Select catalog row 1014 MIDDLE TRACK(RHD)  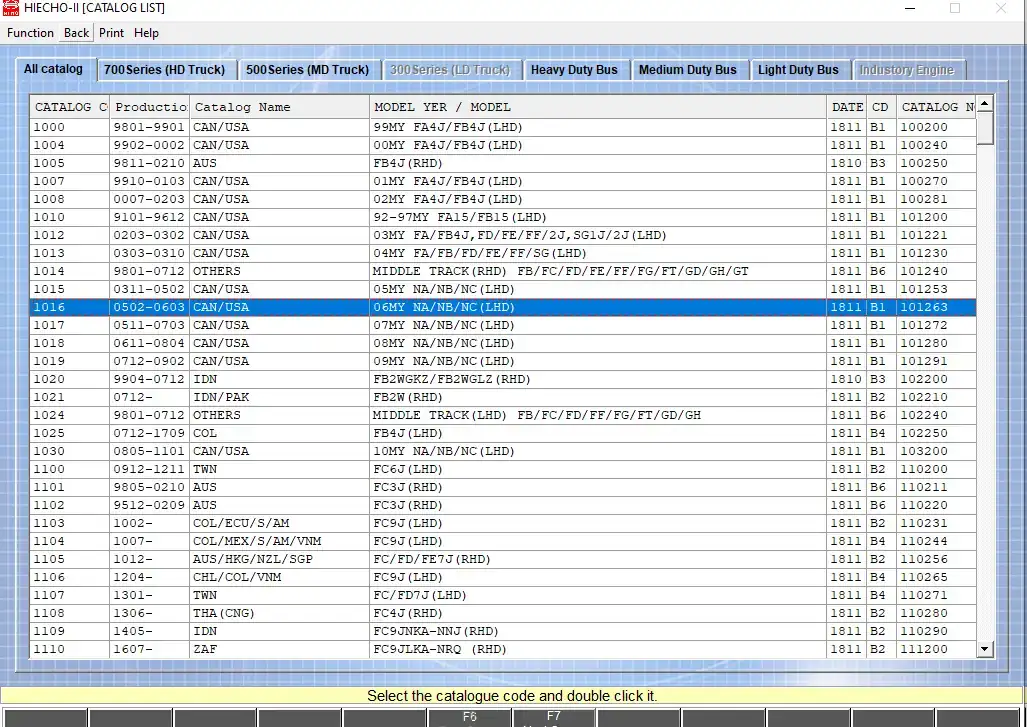tap(503, 271)
